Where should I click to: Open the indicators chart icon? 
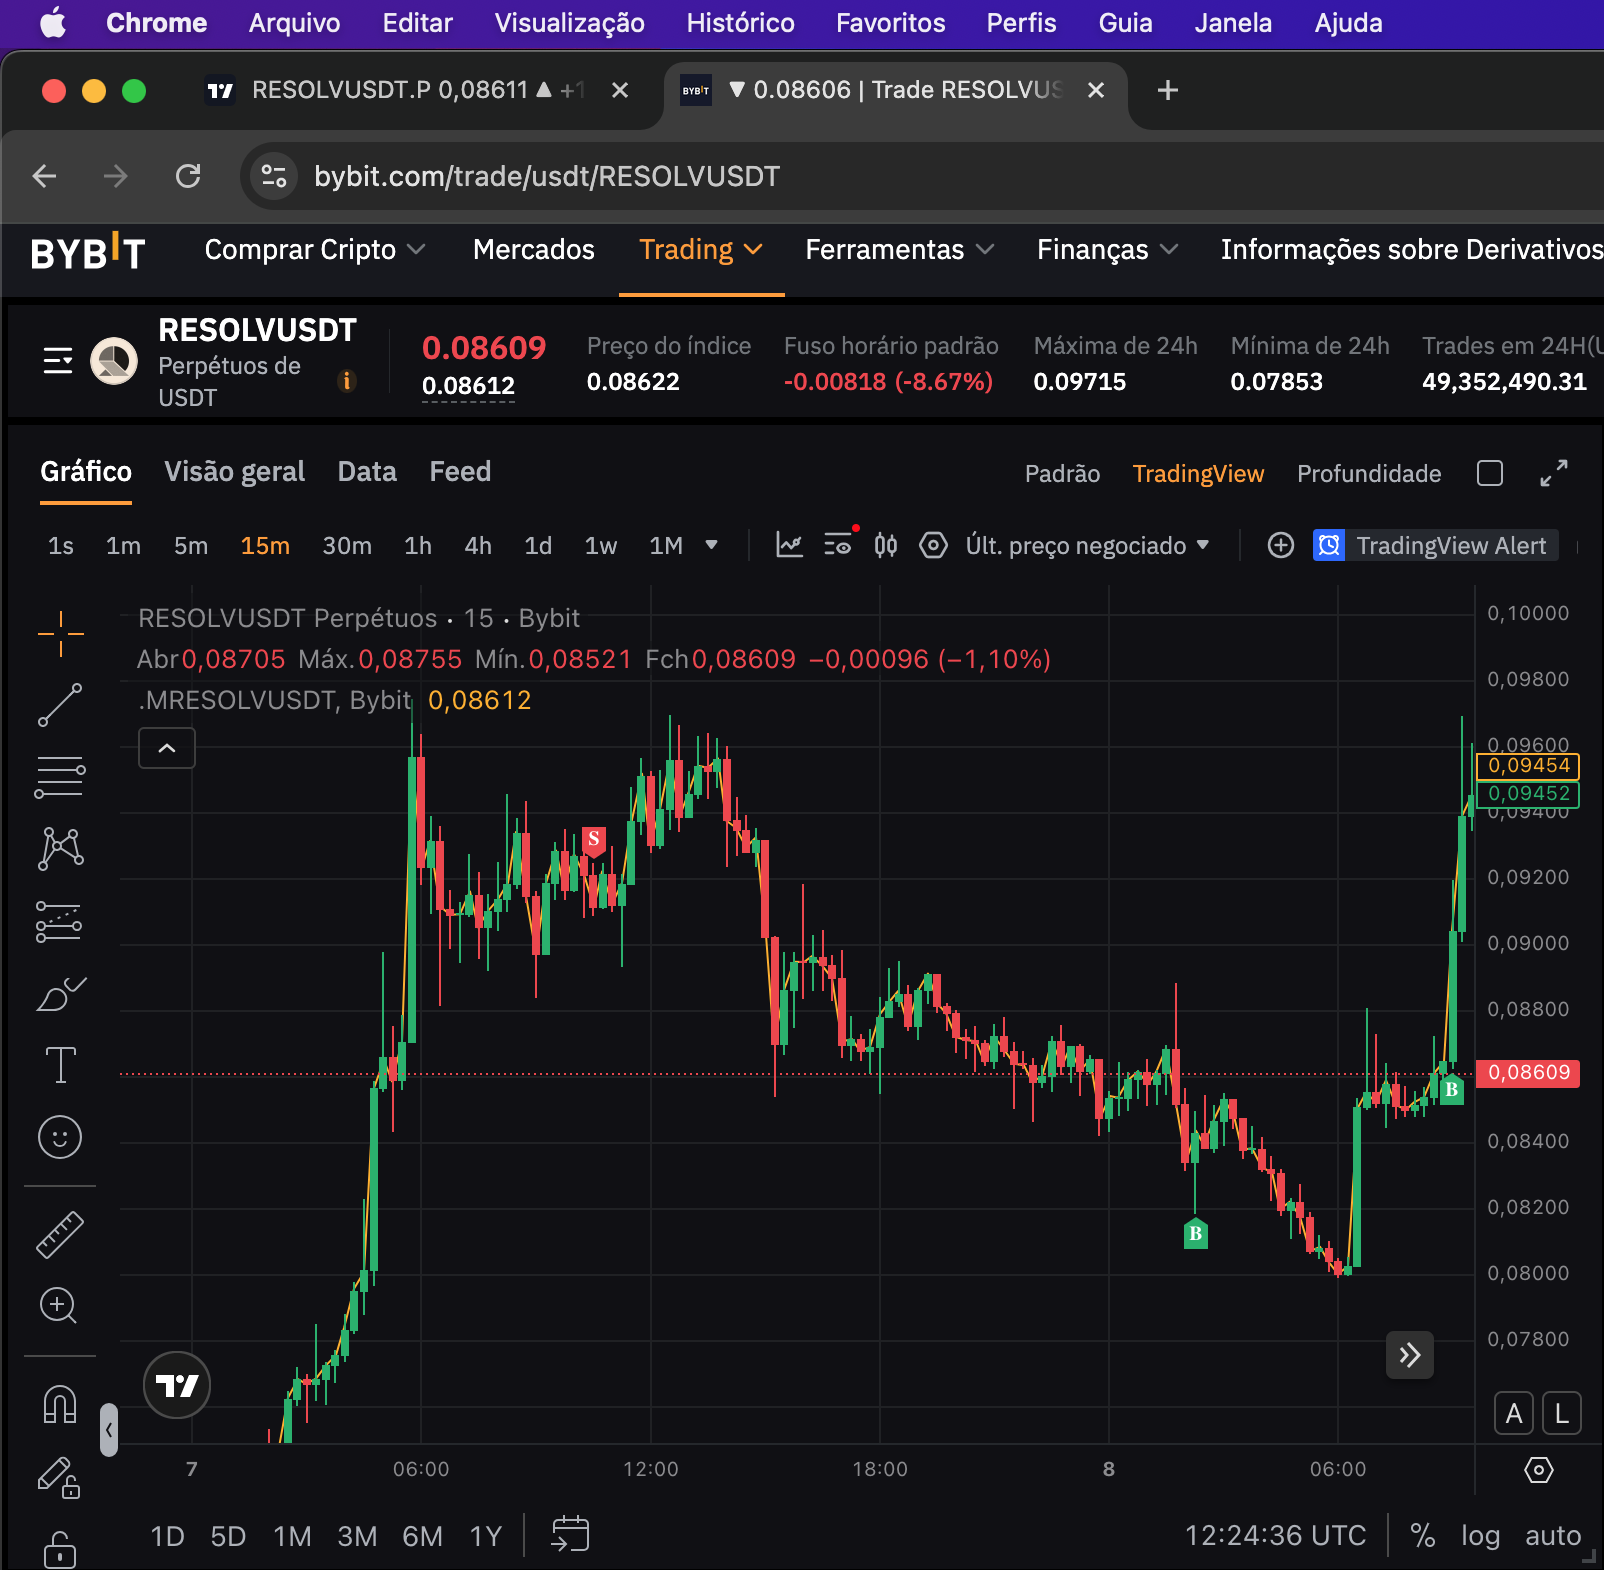click(789, 545)
